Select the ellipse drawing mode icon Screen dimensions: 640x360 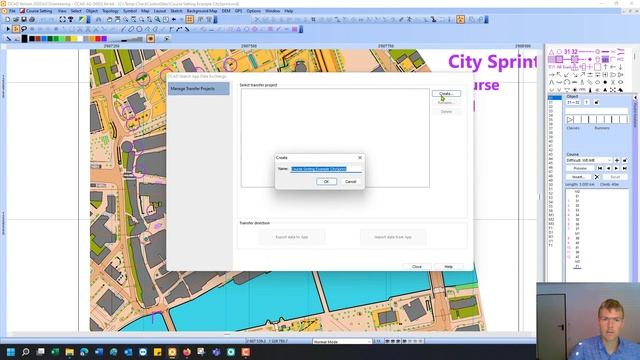tap(131, 29)
